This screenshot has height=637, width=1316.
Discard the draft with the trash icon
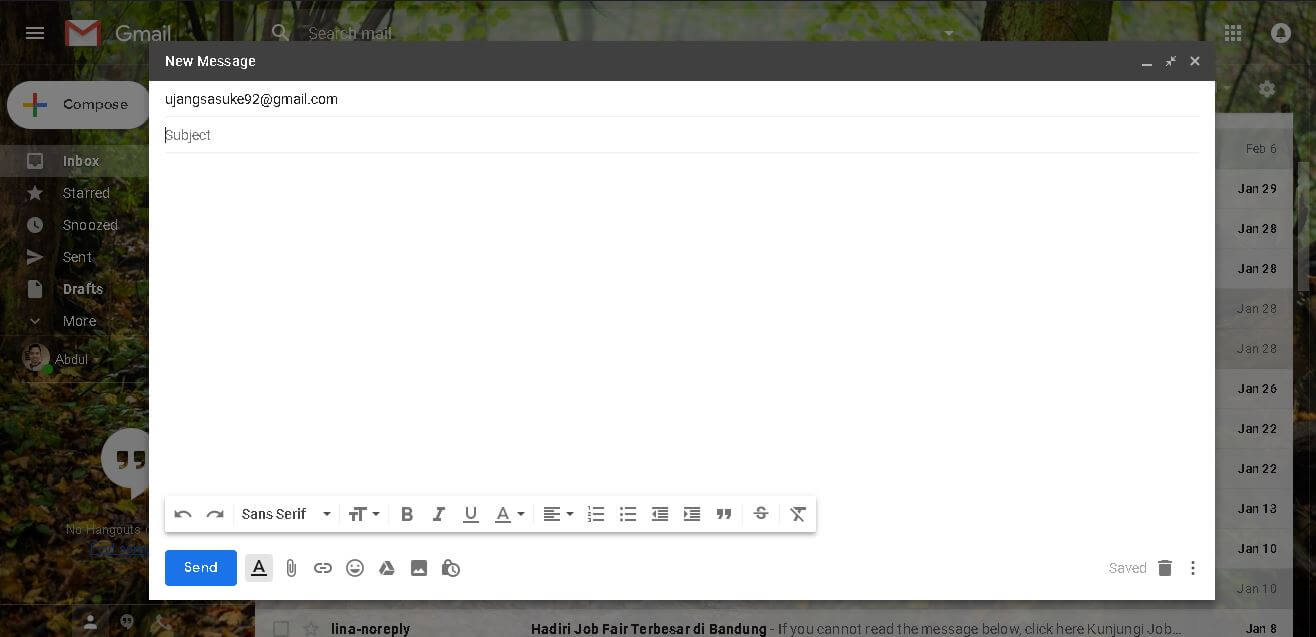tap(1165, 568)
